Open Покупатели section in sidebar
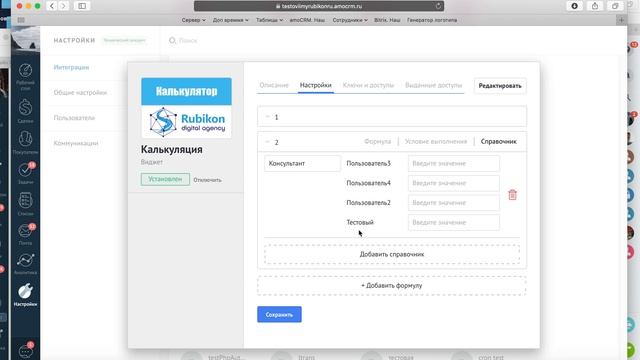 click(25, 142)
